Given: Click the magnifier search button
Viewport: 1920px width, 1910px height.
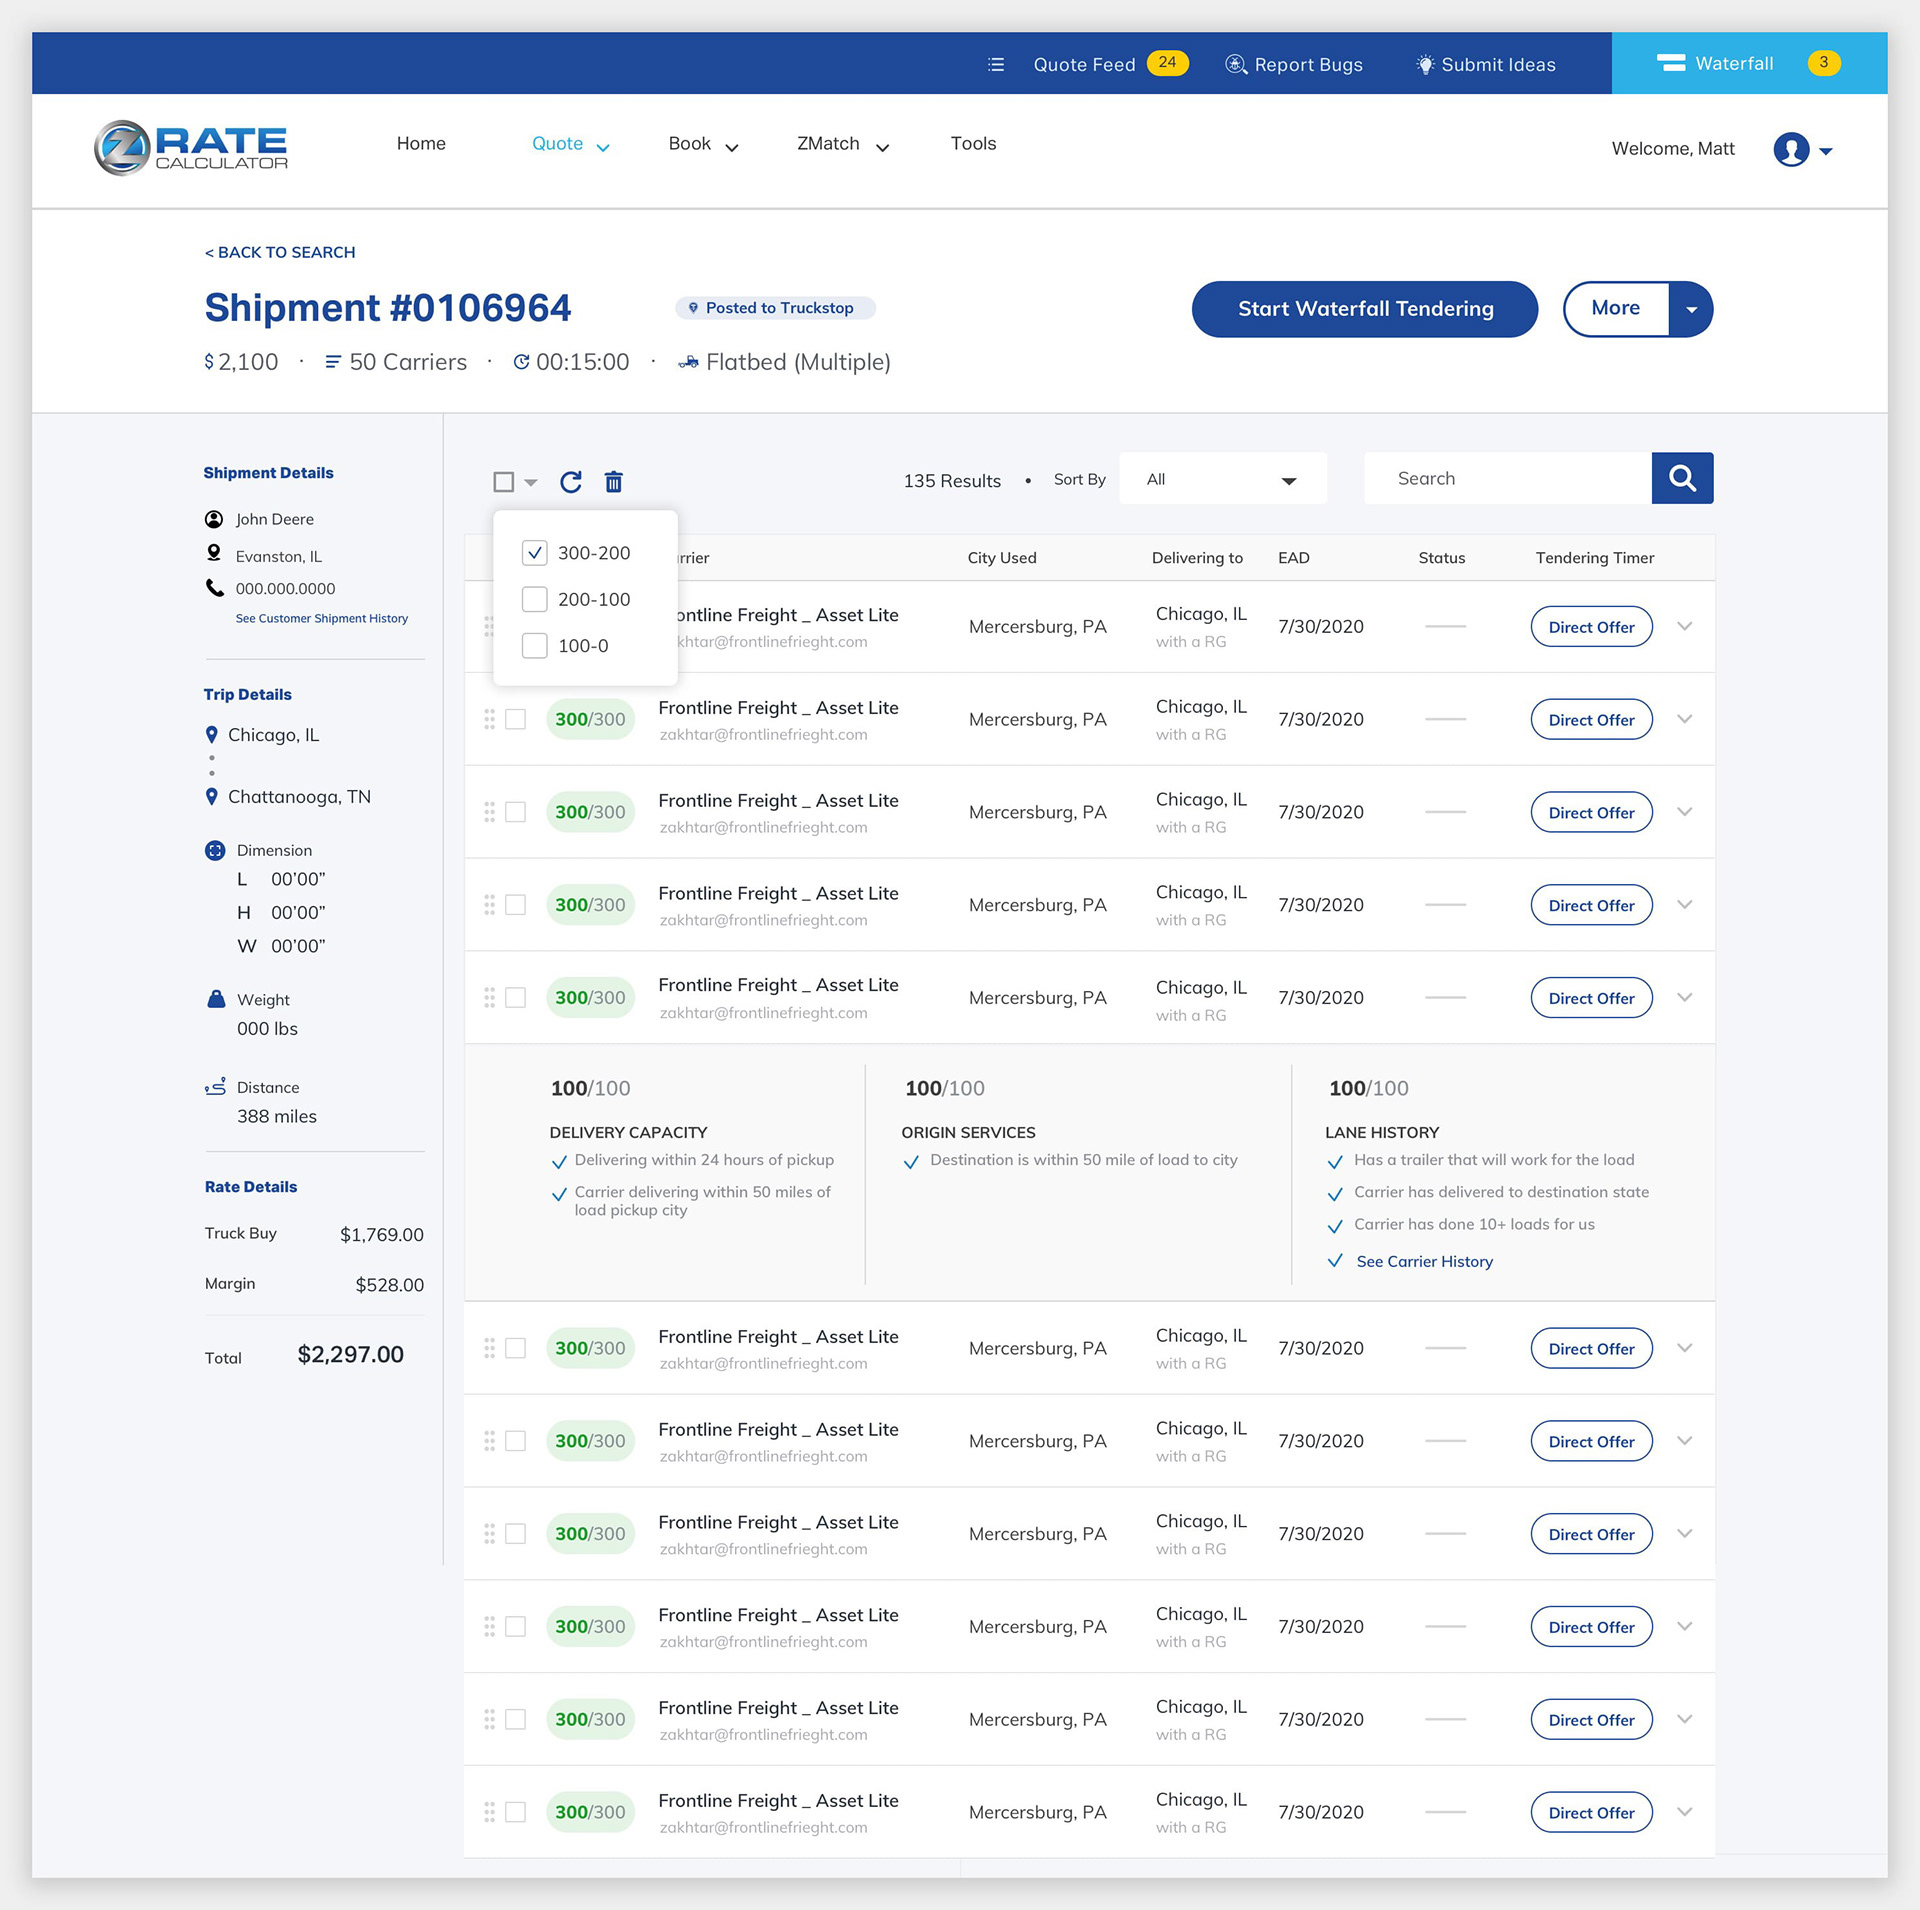Looking at the screenshot, I should [1682, 478].
